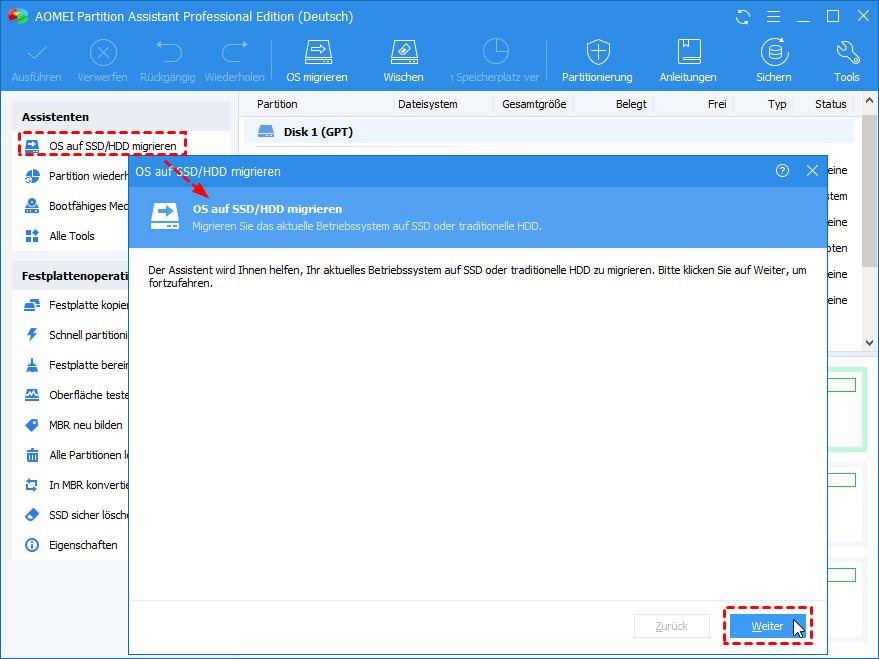Select Festplatte bereinigen operation

pyautogui.click(x=76, y=365)
